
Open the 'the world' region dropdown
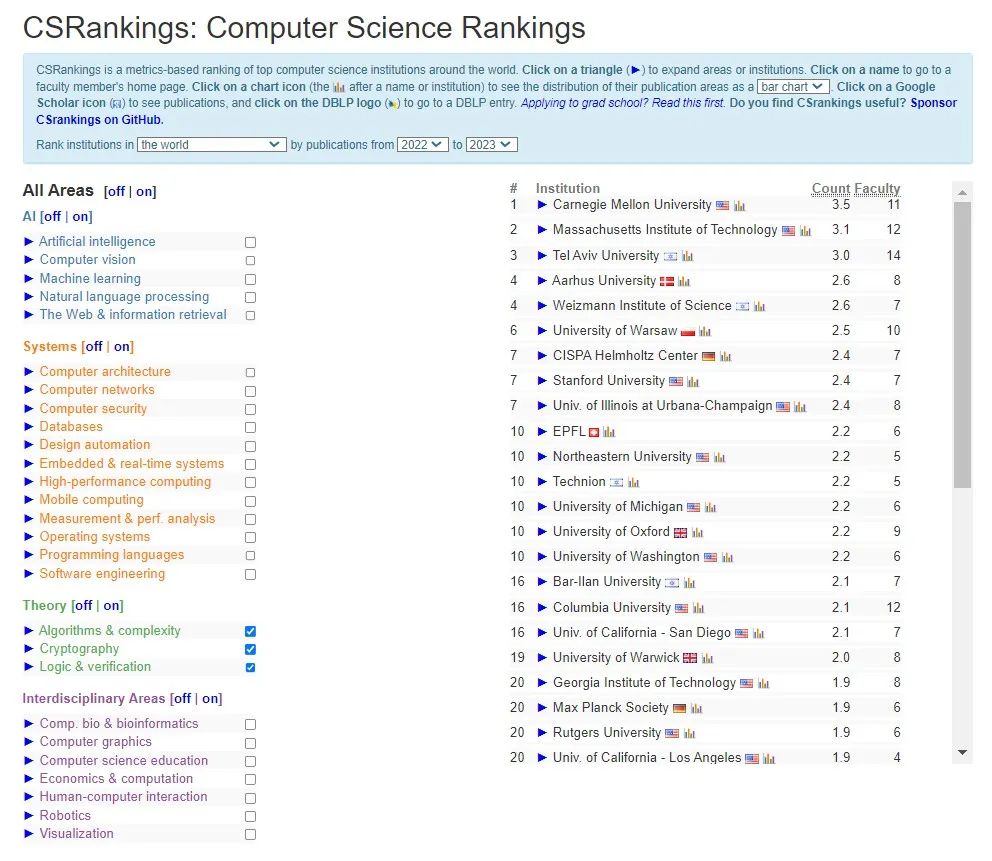point(212,145)
